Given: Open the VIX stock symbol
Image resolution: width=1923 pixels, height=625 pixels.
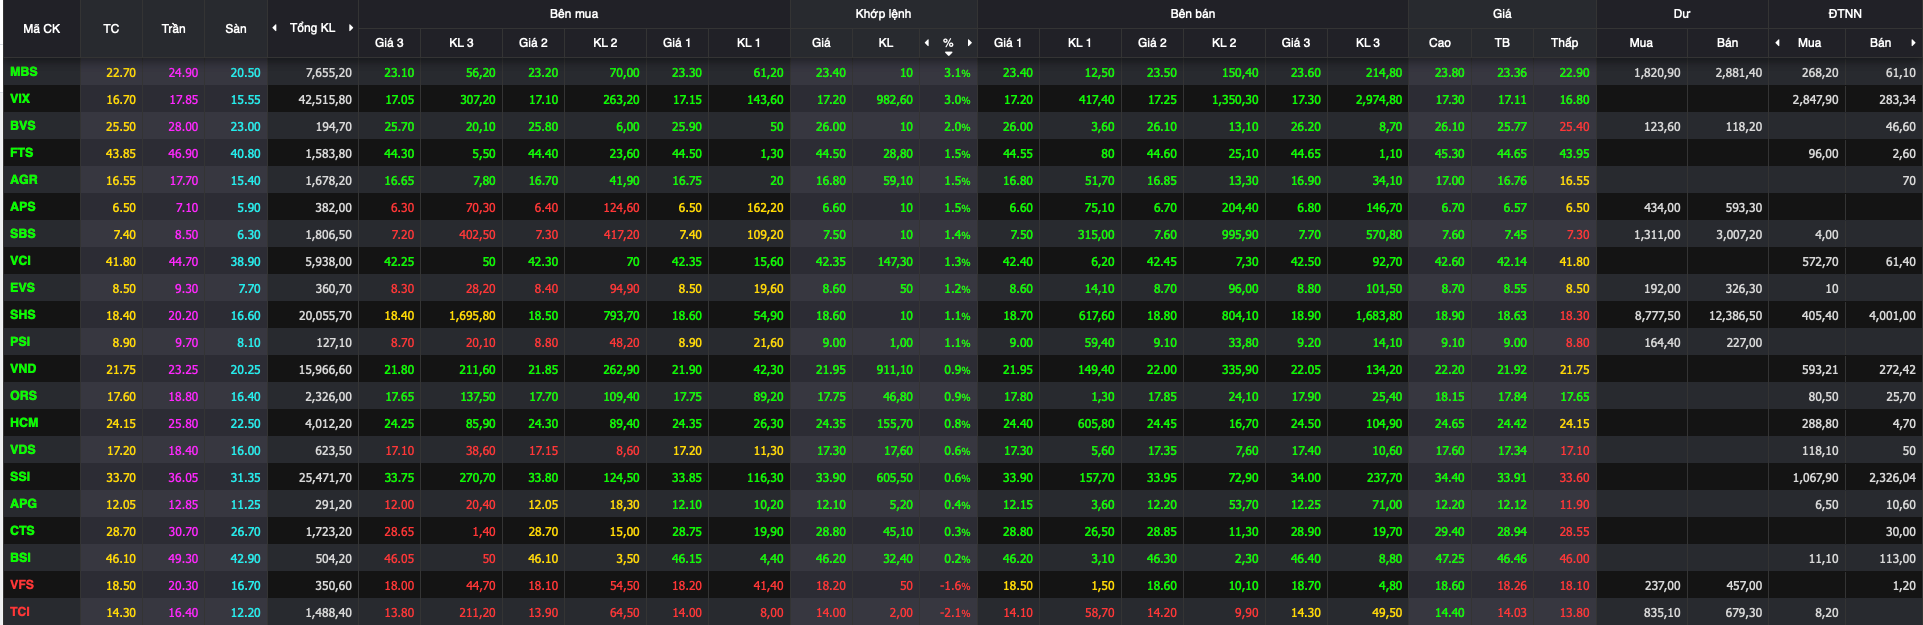Looking at the screenshot, I should click(x=20, y=99).
